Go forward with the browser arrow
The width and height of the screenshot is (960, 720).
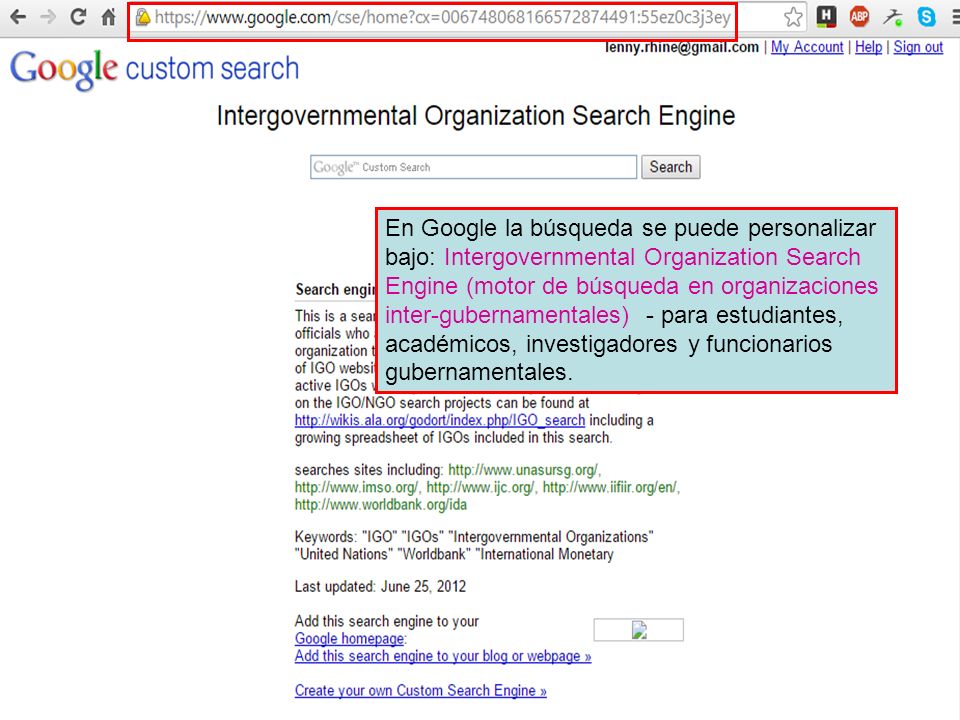pyautogui.click(x=47, y=17)
